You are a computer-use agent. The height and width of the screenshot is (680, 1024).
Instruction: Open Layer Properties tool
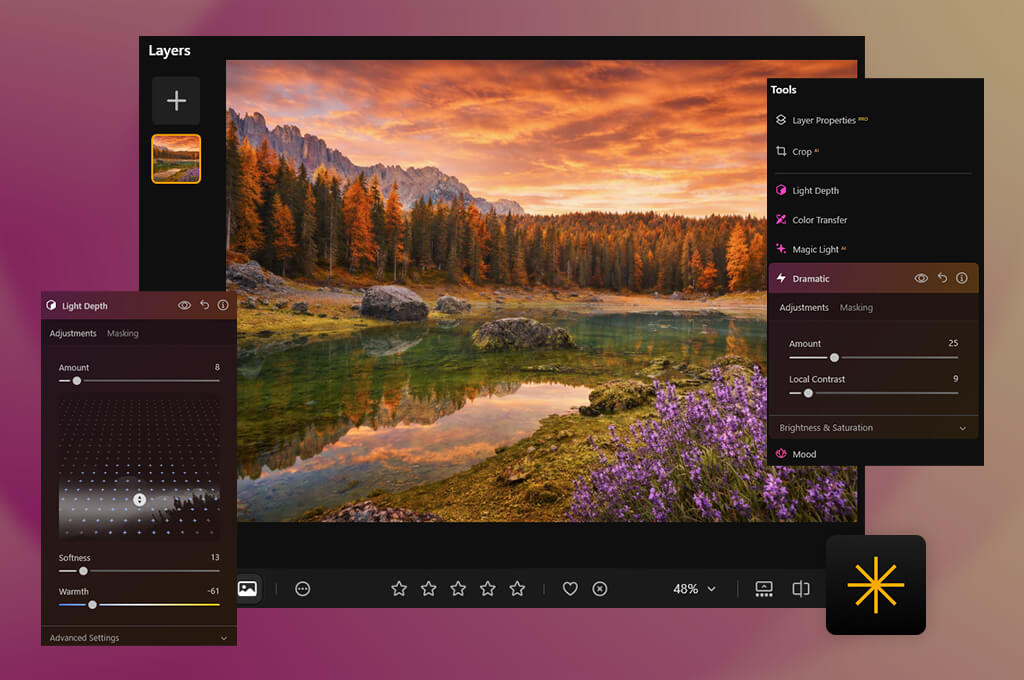[822, 120]
